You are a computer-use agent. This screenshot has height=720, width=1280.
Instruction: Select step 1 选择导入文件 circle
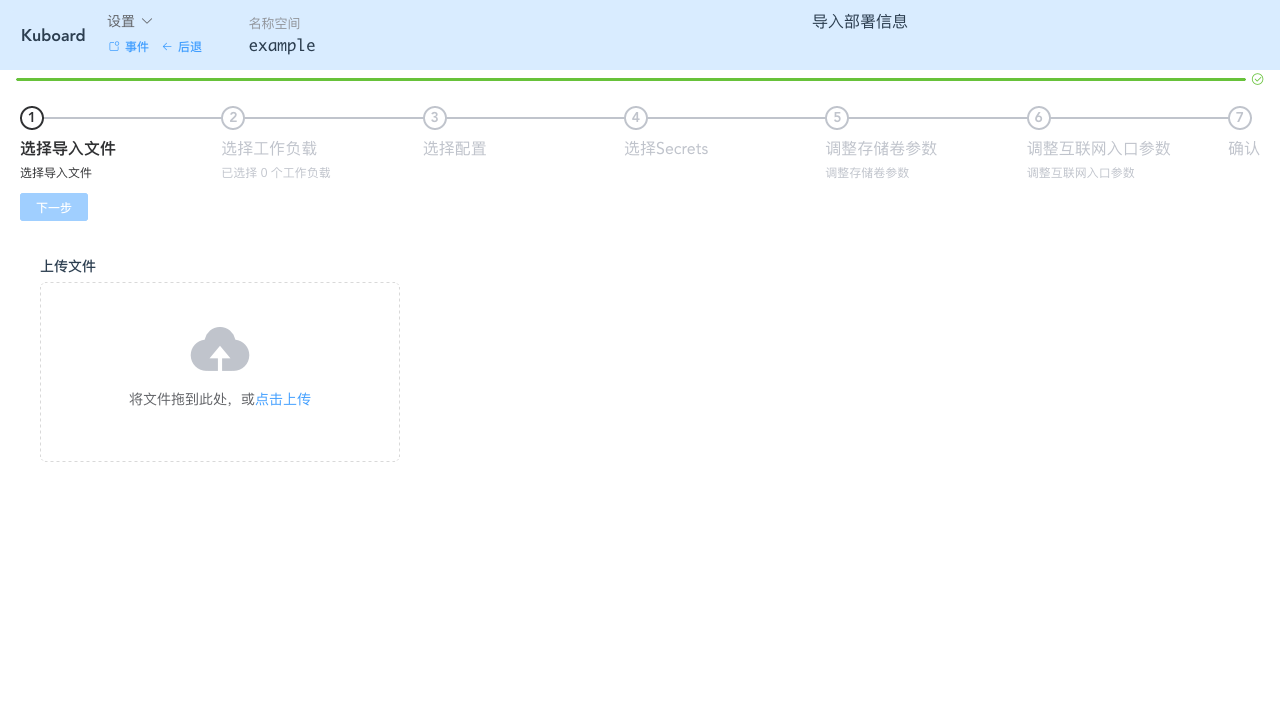coord(31,118)
